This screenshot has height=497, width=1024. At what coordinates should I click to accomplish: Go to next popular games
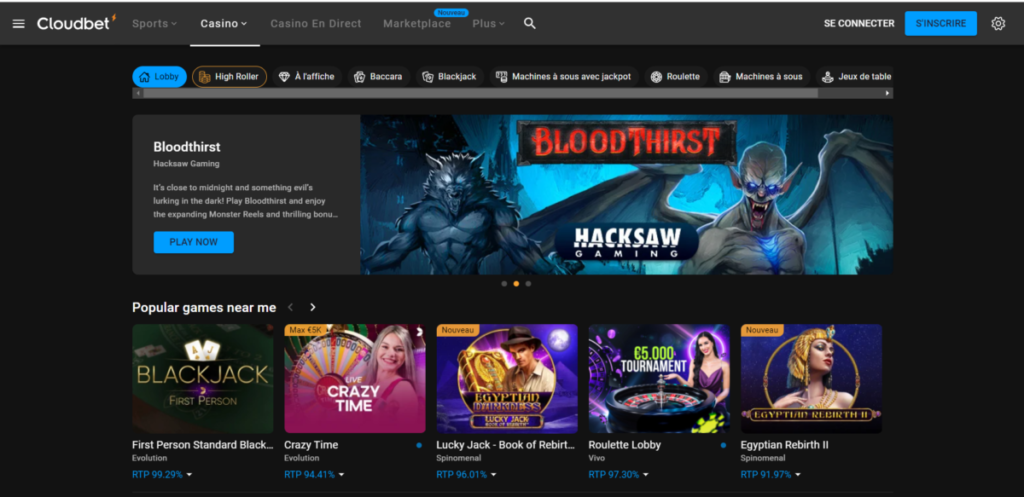tap(312, 307)
